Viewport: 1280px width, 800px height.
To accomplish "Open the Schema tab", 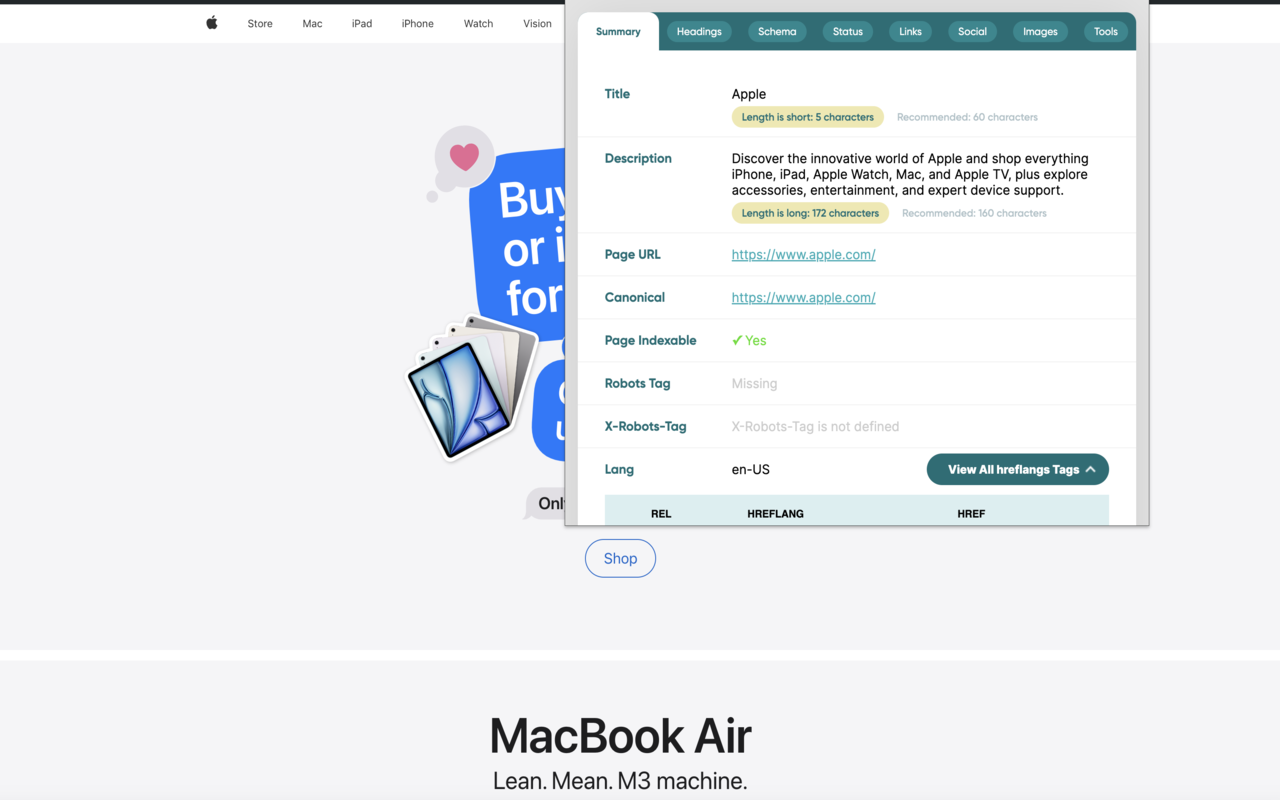I will (777, 32).
